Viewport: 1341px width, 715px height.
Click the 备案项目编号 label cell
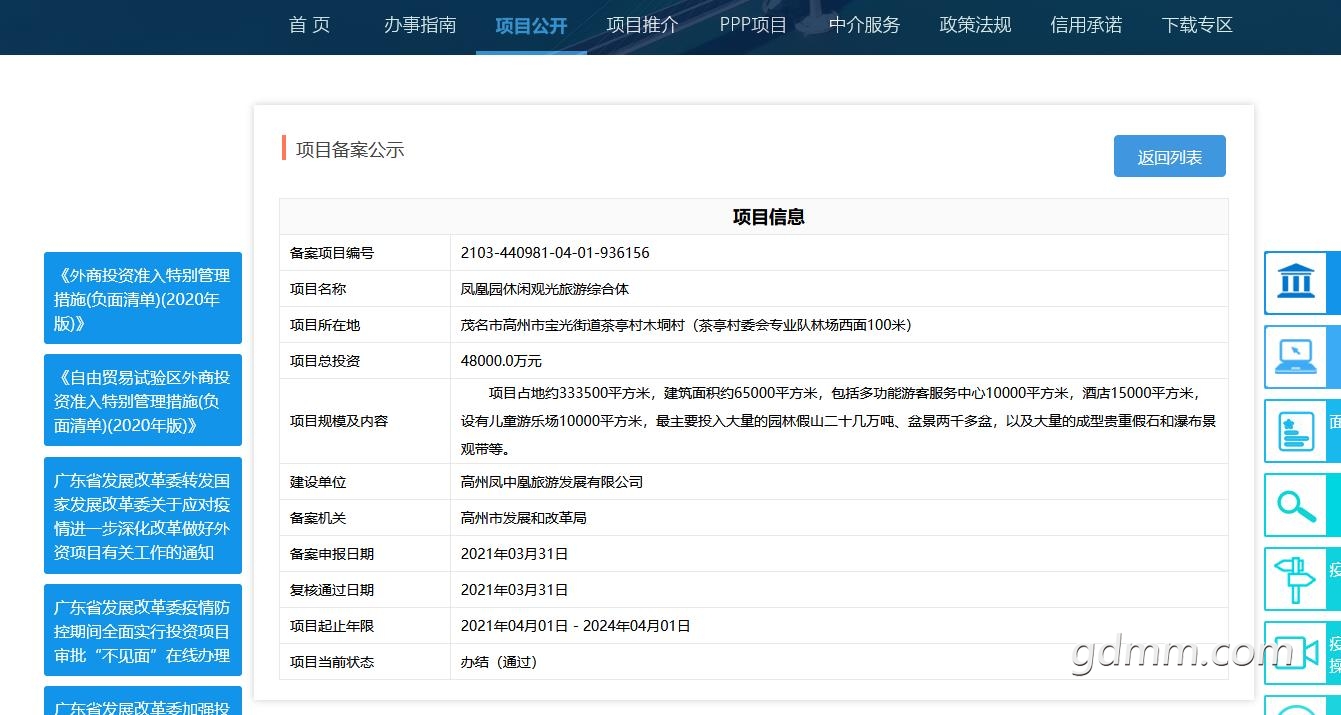coord(365,253)
